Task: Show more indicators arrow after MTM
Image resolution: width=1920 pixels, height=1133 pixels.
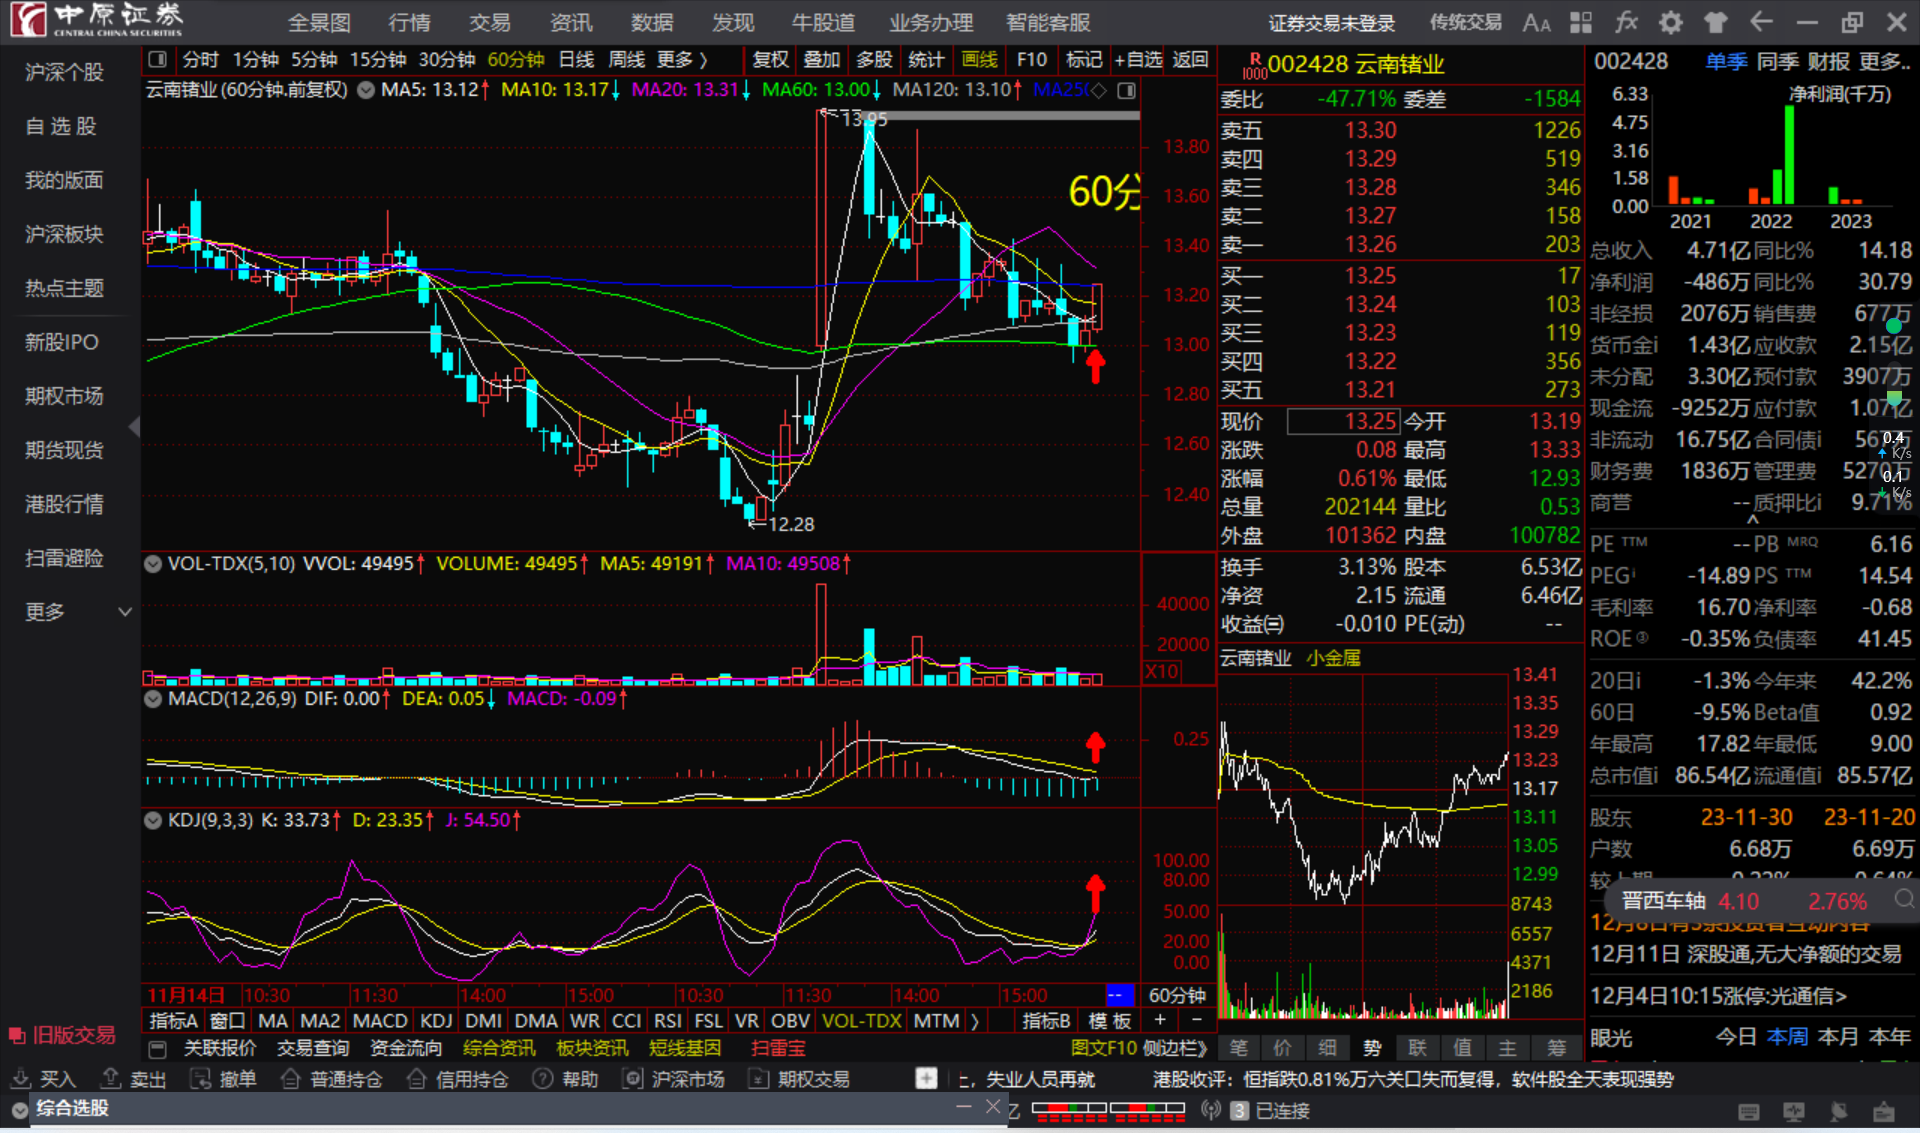Action: 975,1021
